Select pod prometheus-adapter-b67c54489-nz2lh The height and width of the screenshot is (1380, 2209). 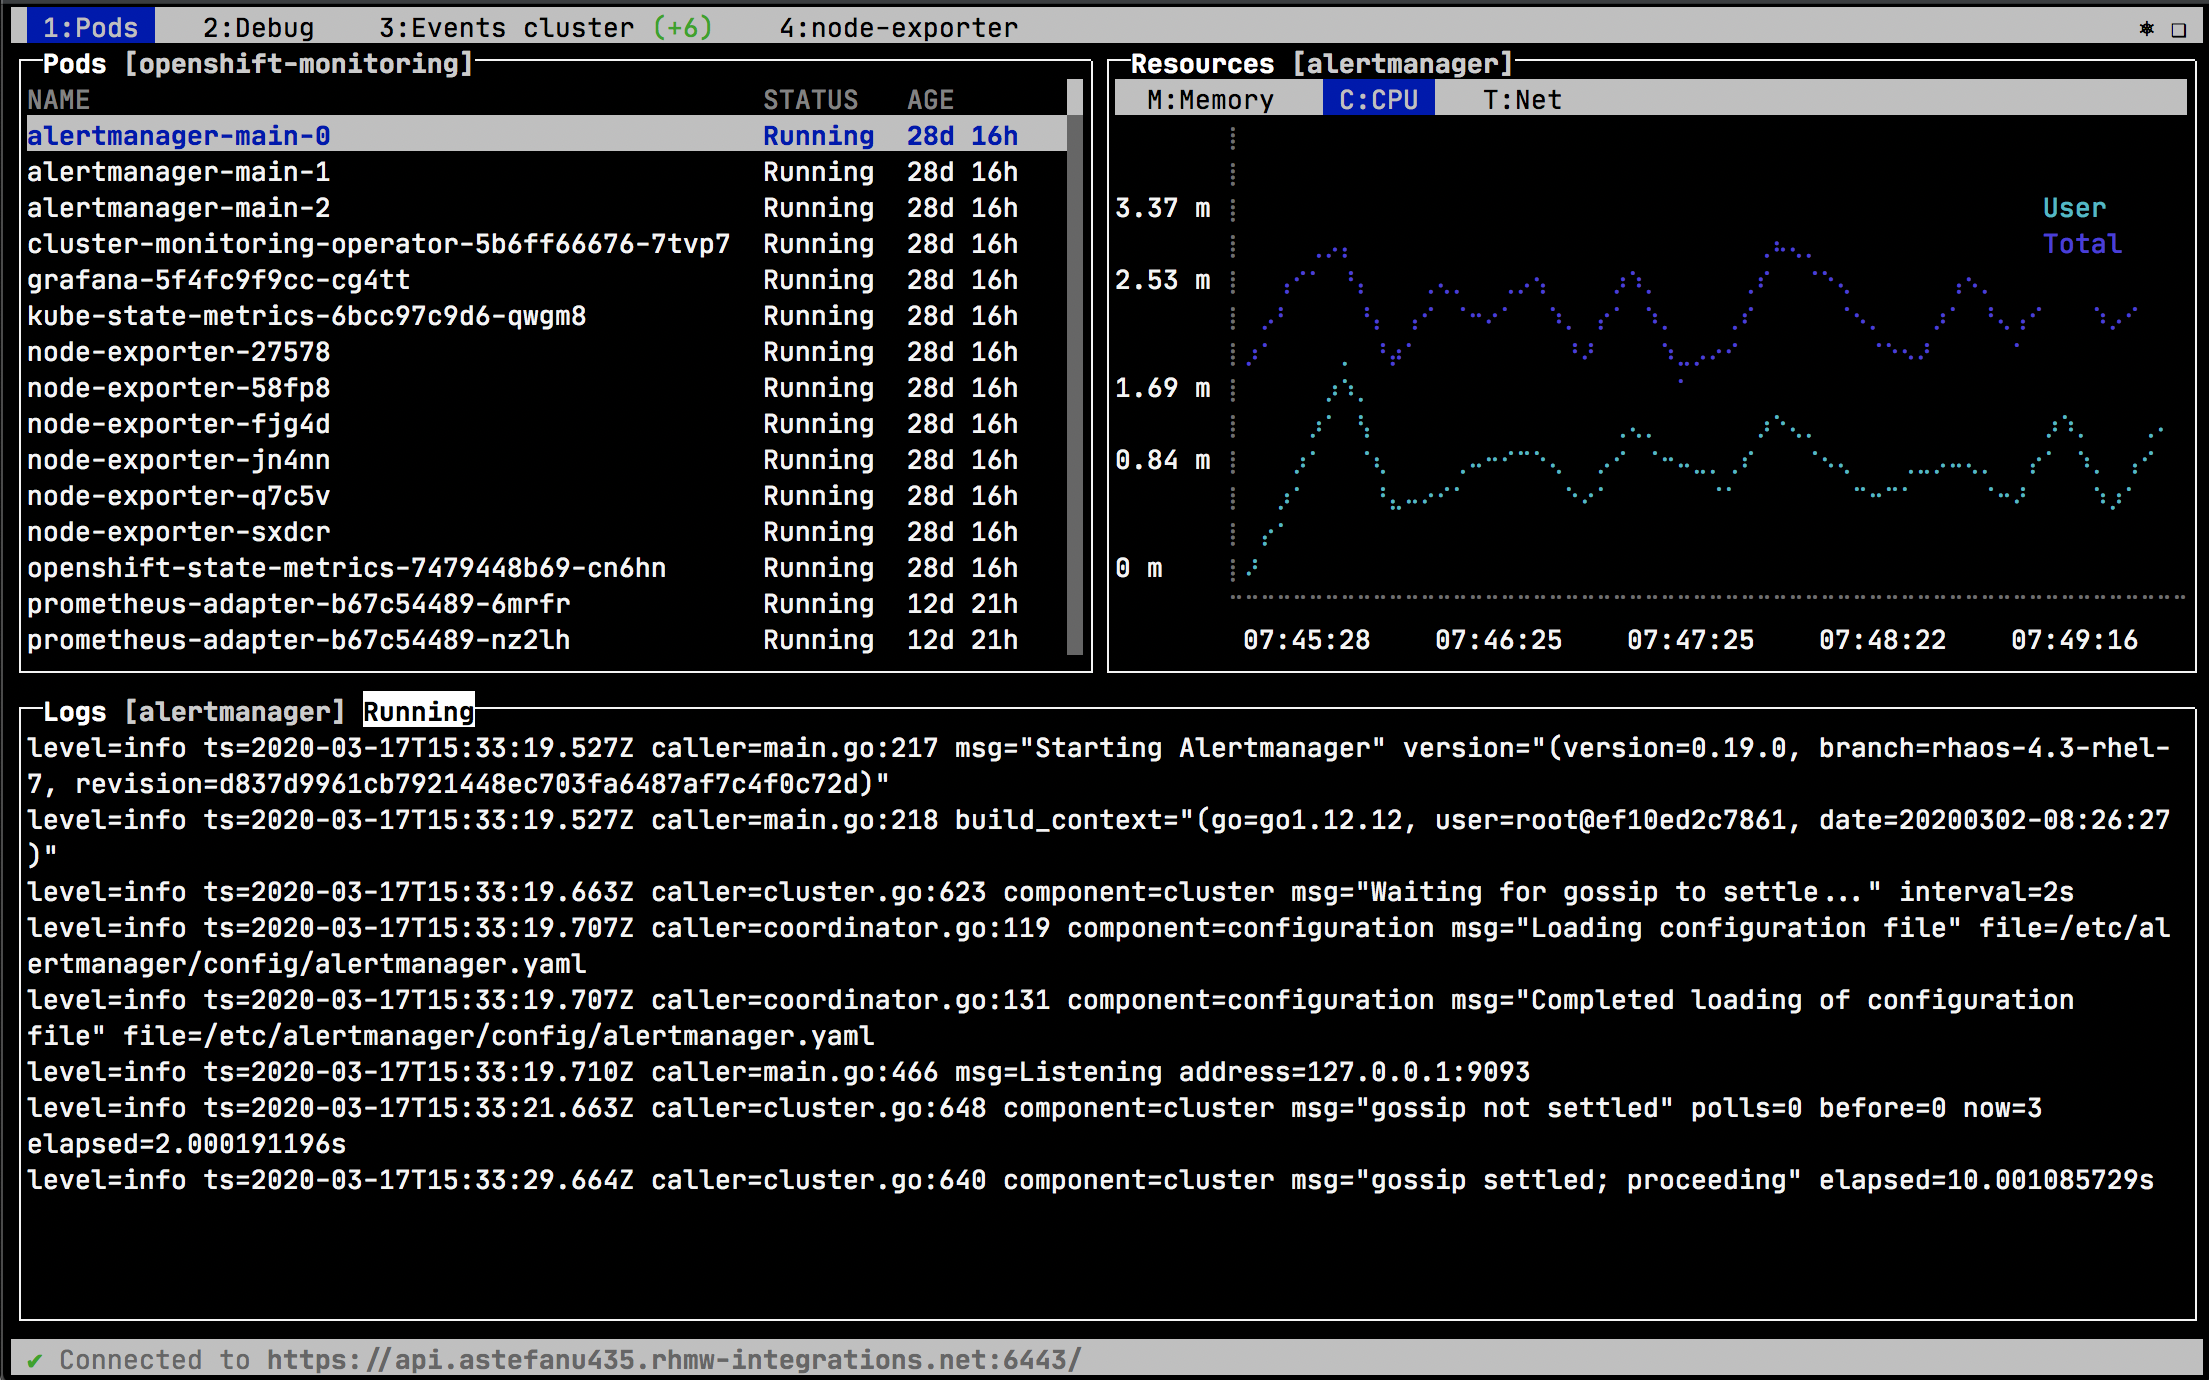click(546, 639)
